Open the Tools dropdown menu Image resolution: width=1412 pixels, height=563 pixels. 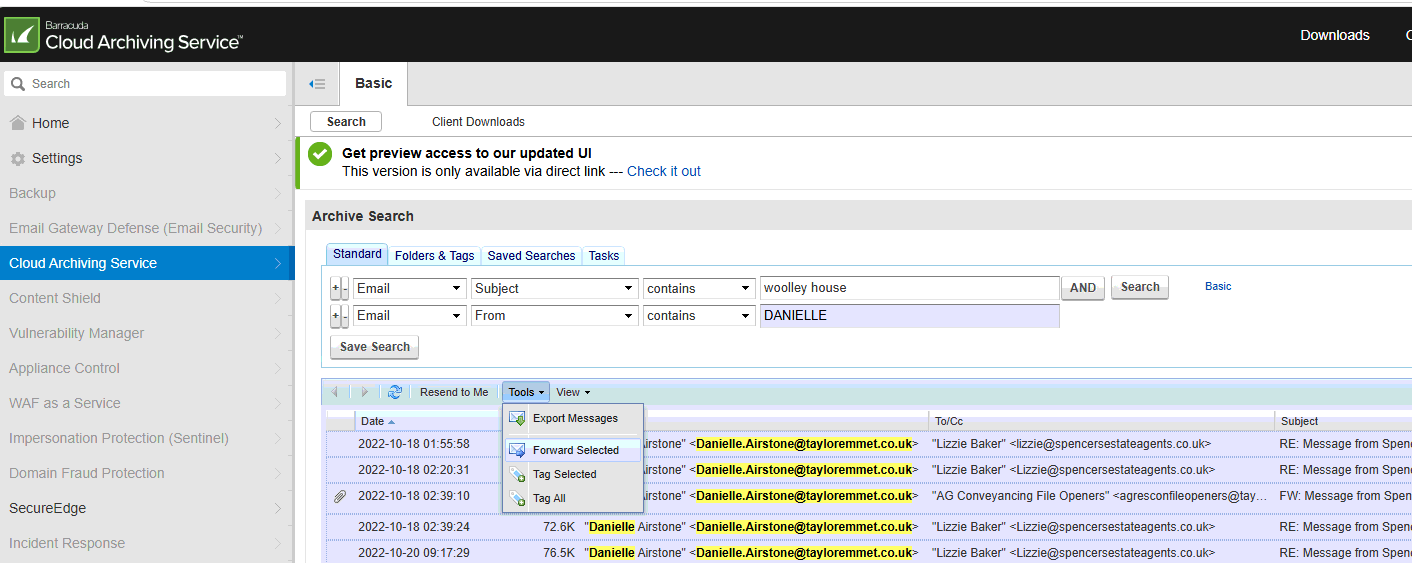pos(526,392)
